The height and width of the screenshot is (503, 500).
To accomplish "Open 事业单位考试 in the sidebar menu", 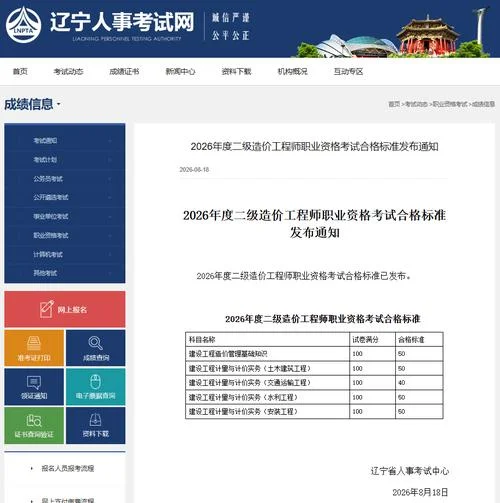I will (x=51, y=216).
